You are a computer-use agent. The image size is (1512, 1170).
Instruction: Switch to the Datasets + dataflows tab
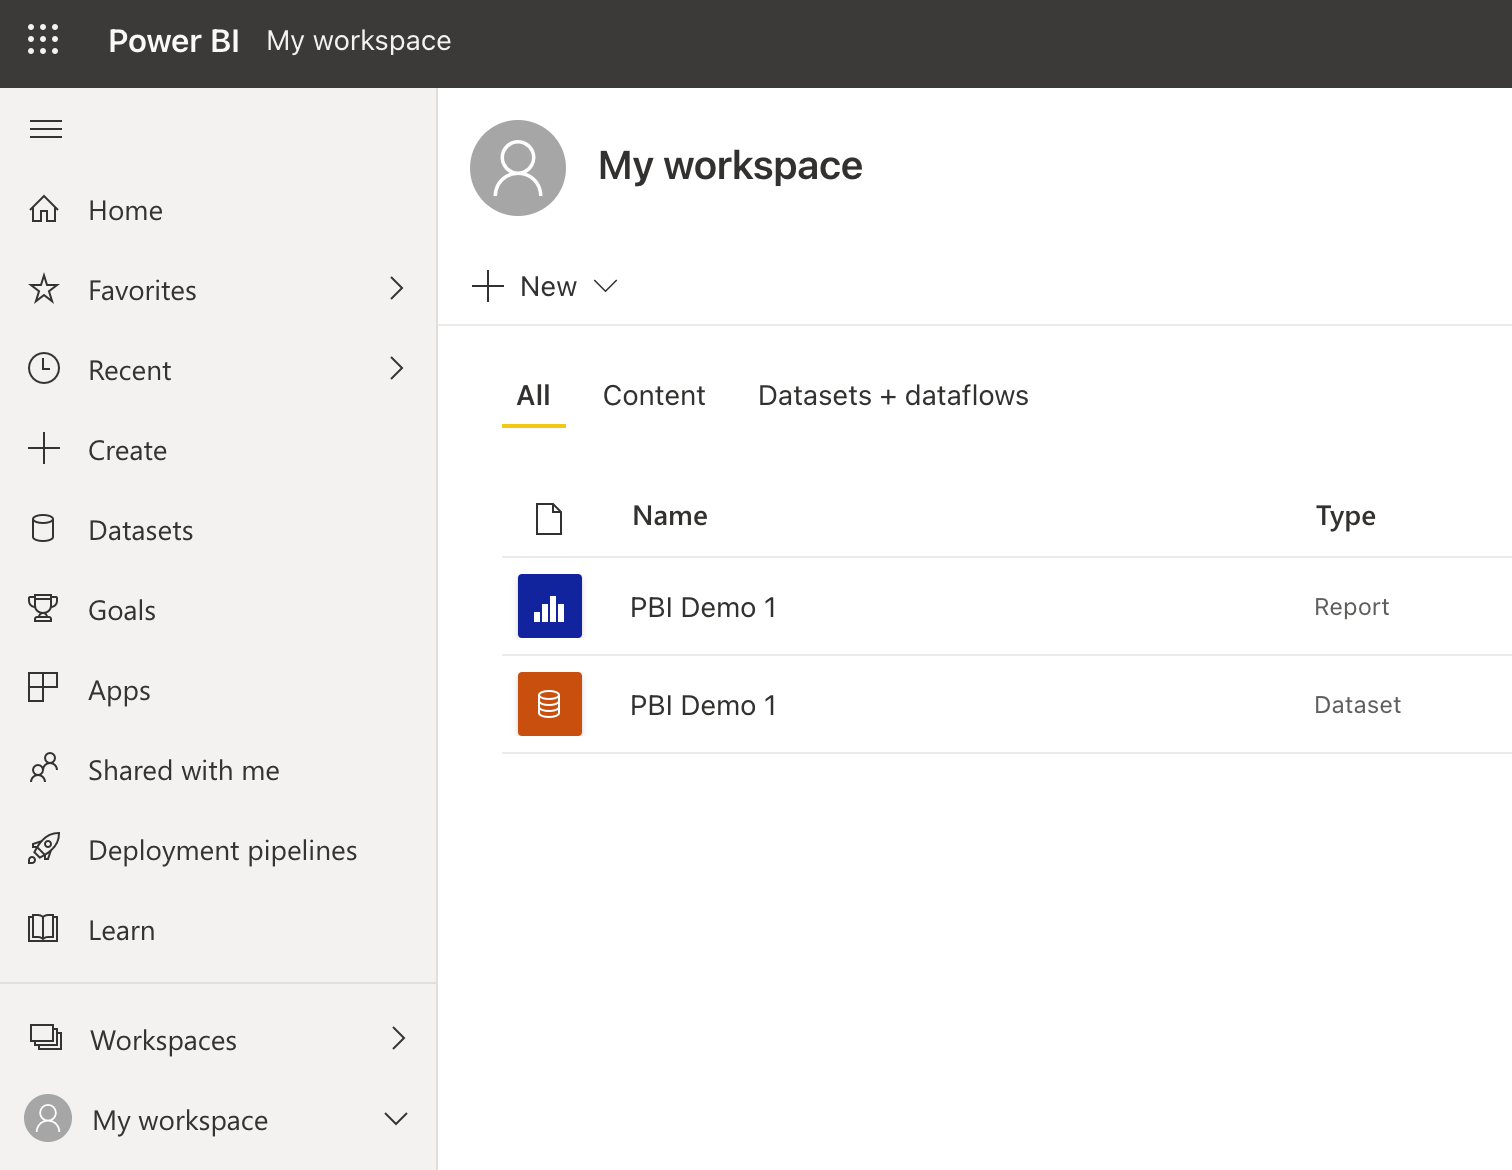pos(893,396)
